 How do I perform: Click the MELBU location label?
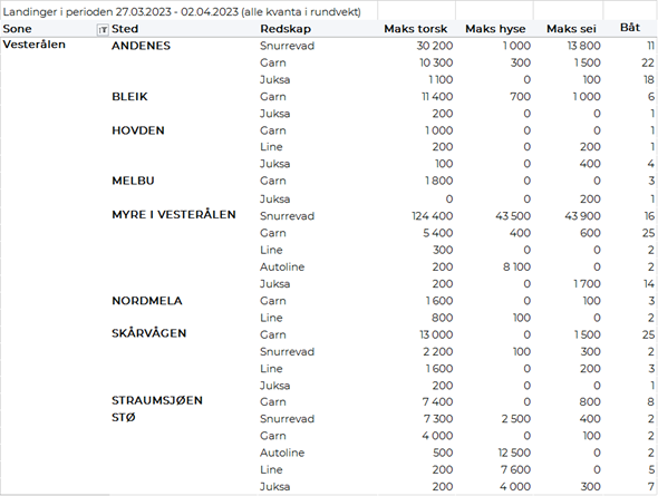point(132,182)
